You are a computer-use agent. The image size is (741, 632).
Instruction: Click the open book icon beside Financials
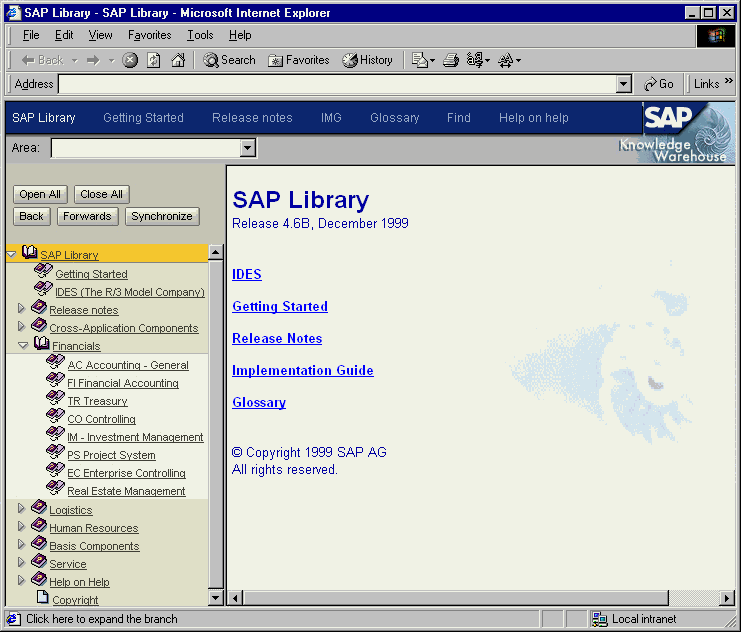42,343
